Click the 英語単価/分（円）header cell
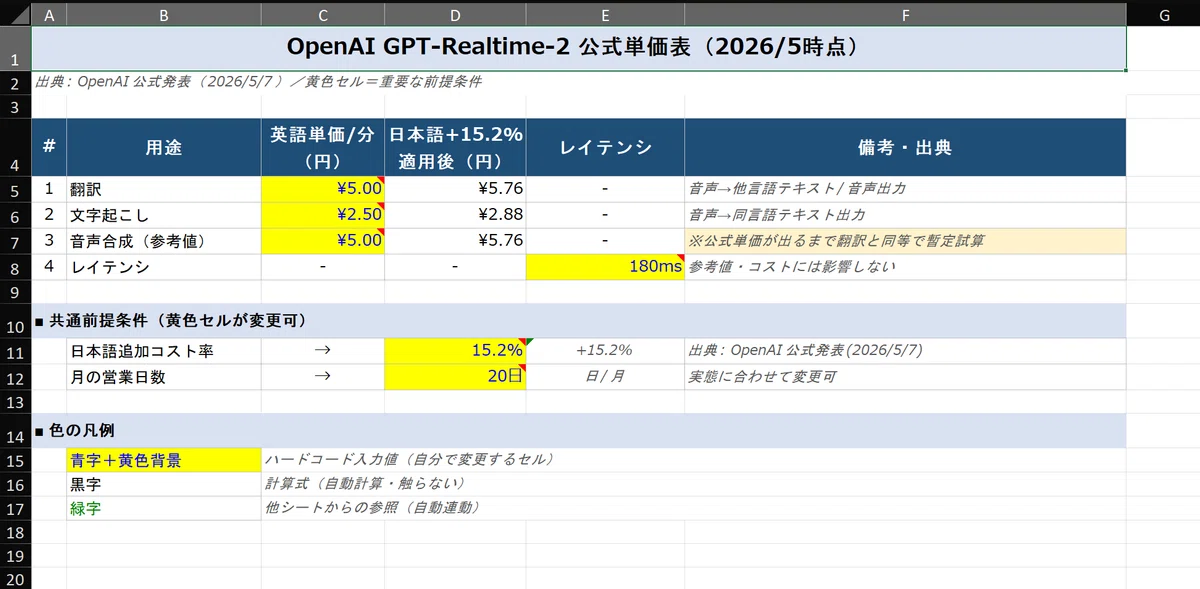1200x589 pixels. pos(322,148)
